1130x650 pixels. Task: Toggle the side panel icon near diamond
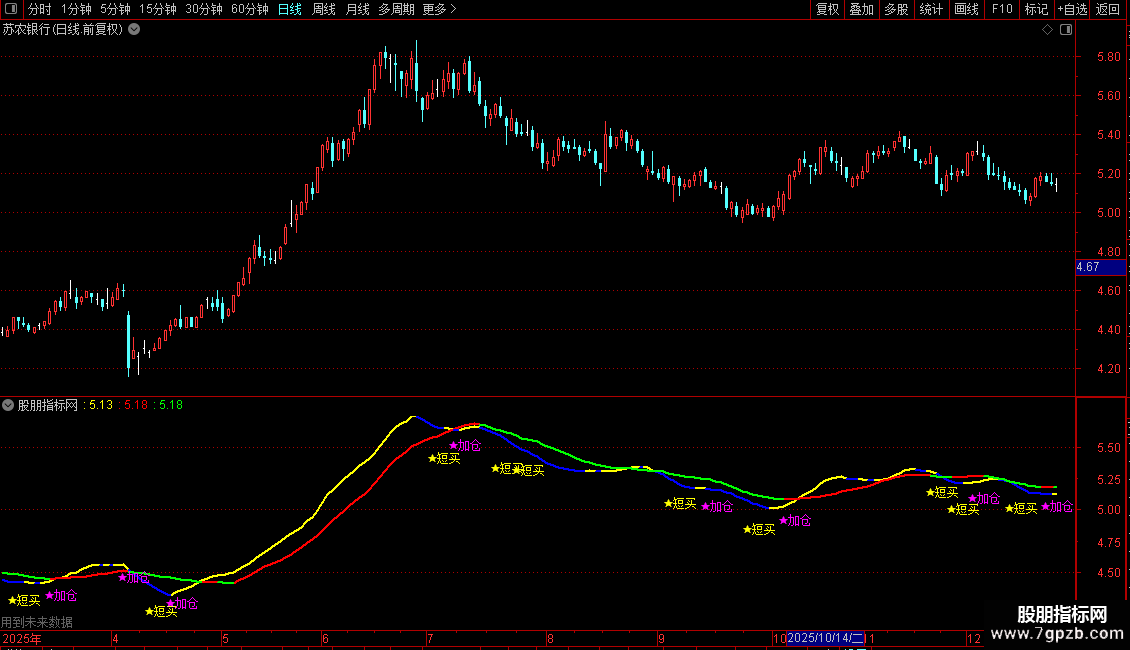point(1066,30)
